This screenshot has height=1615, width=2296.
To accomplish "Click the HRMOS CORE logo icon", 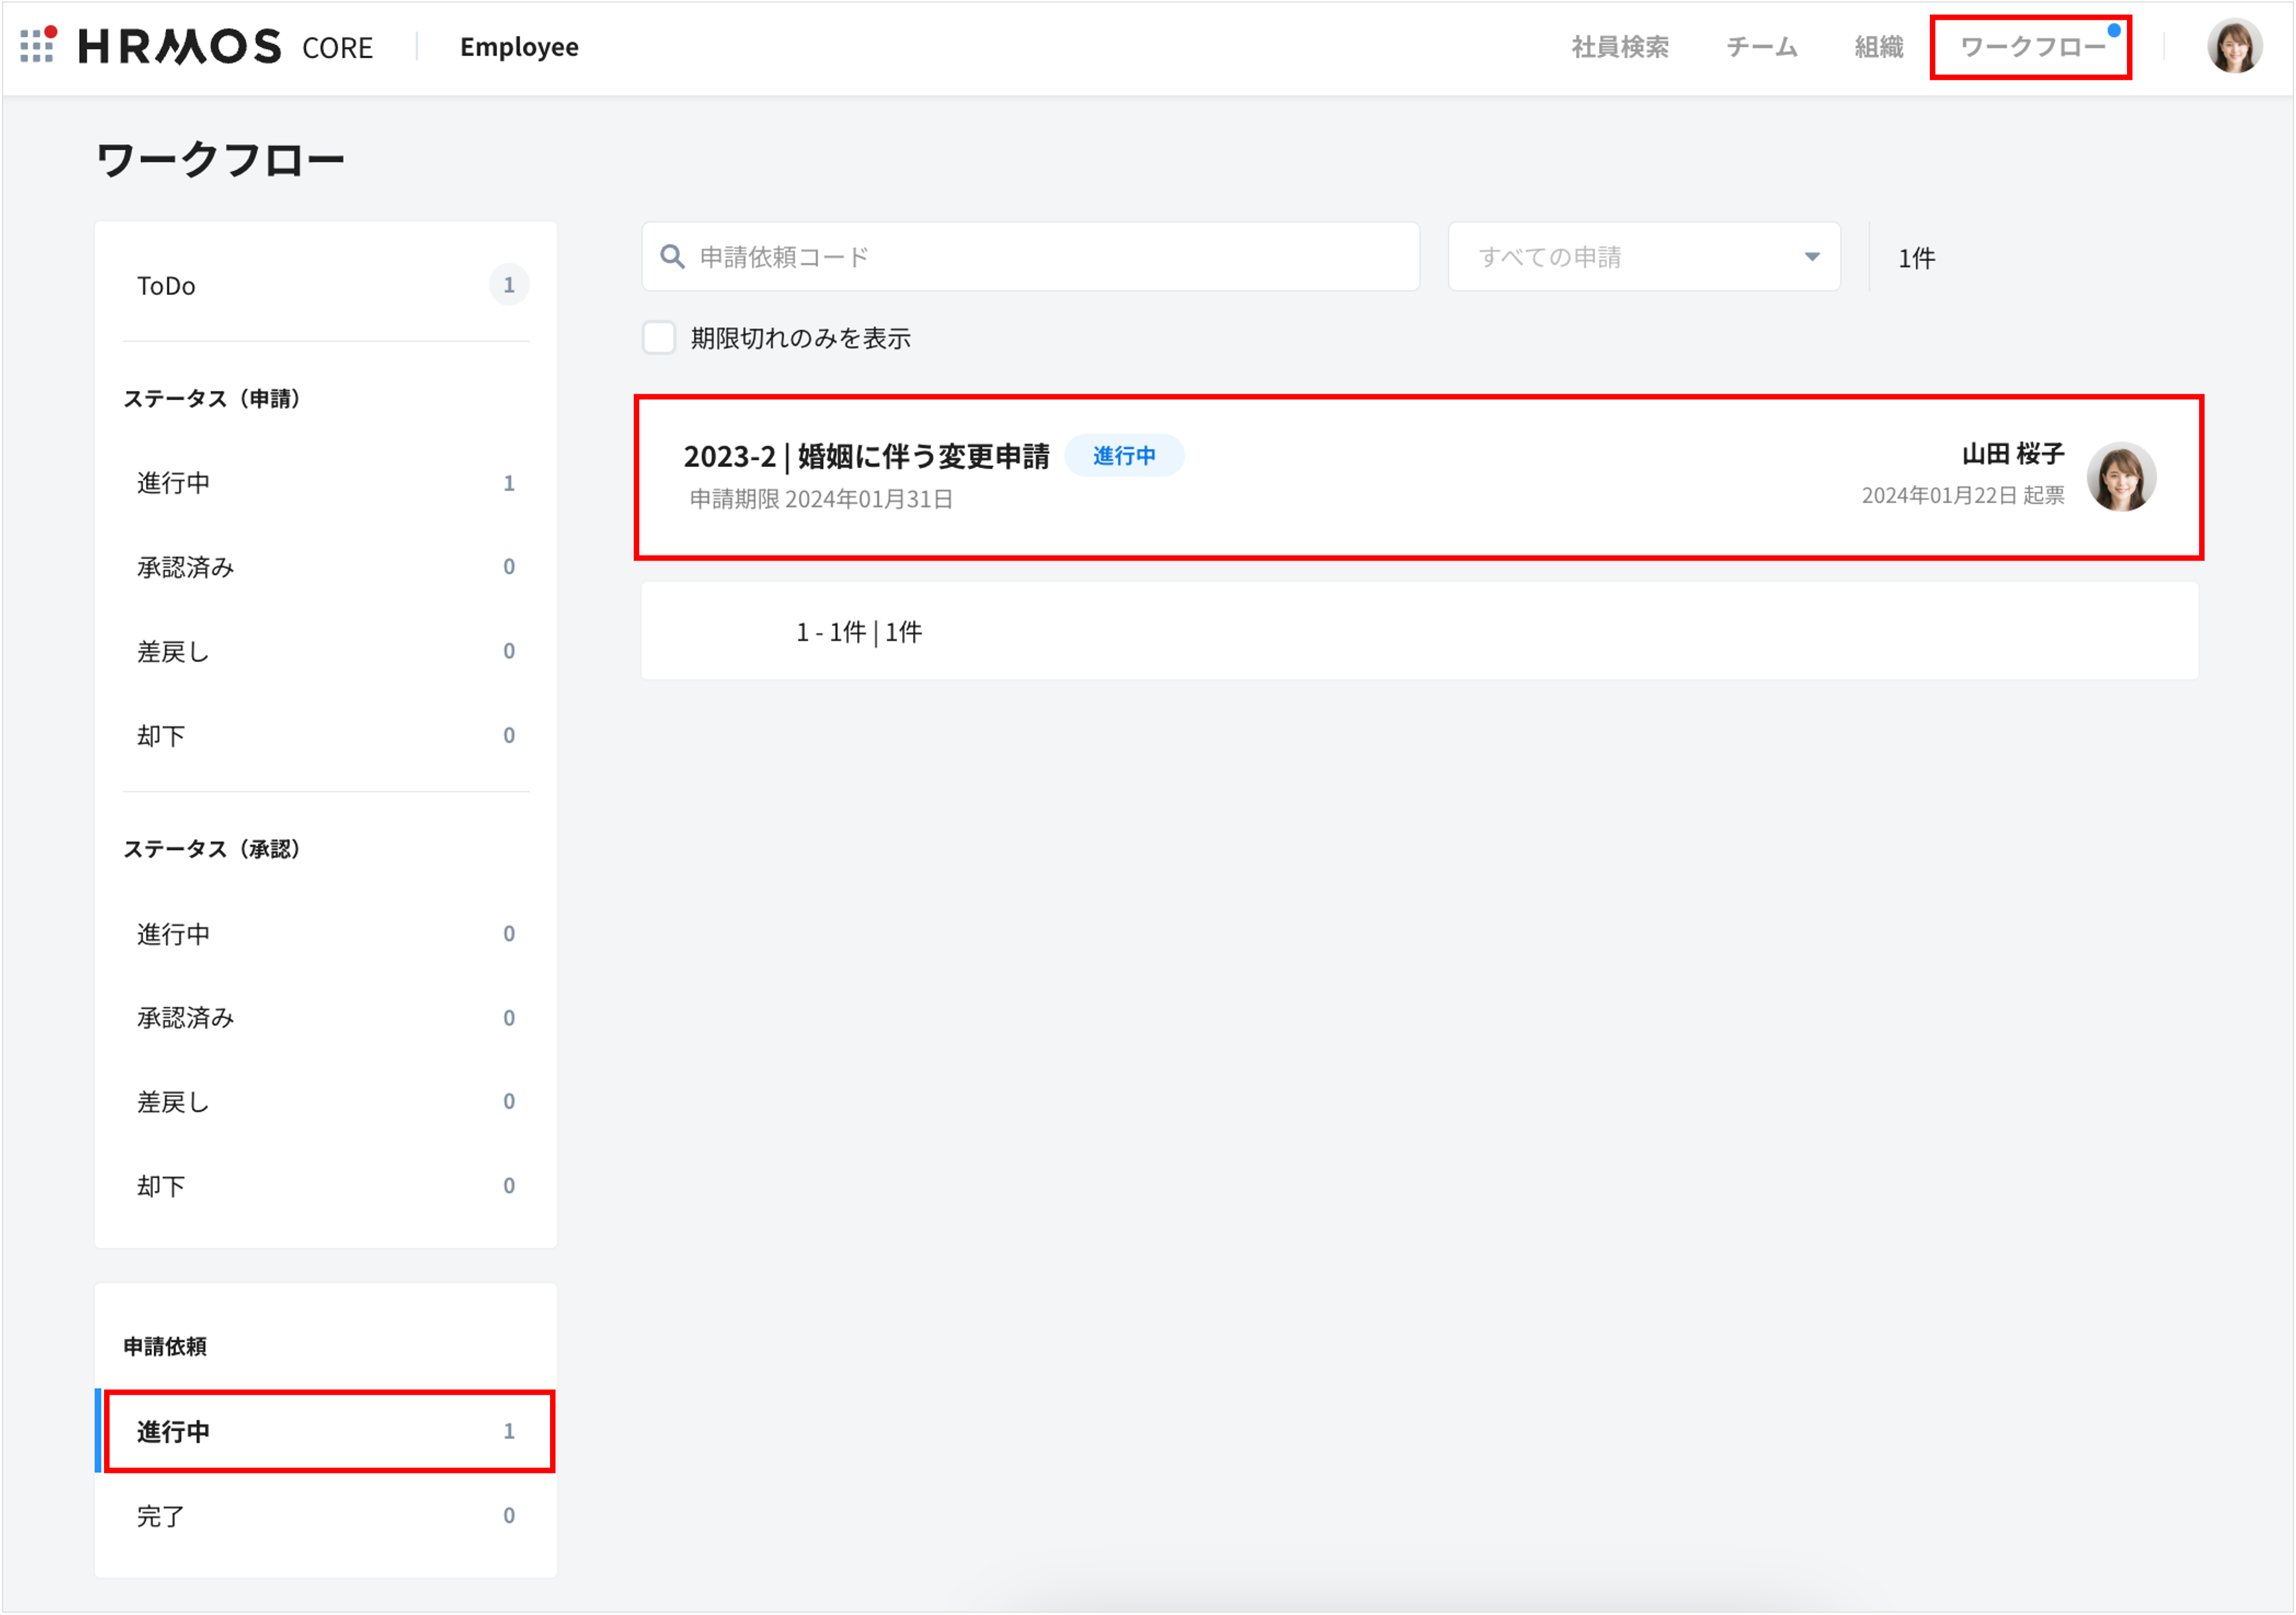I will (x=37, y=46).
